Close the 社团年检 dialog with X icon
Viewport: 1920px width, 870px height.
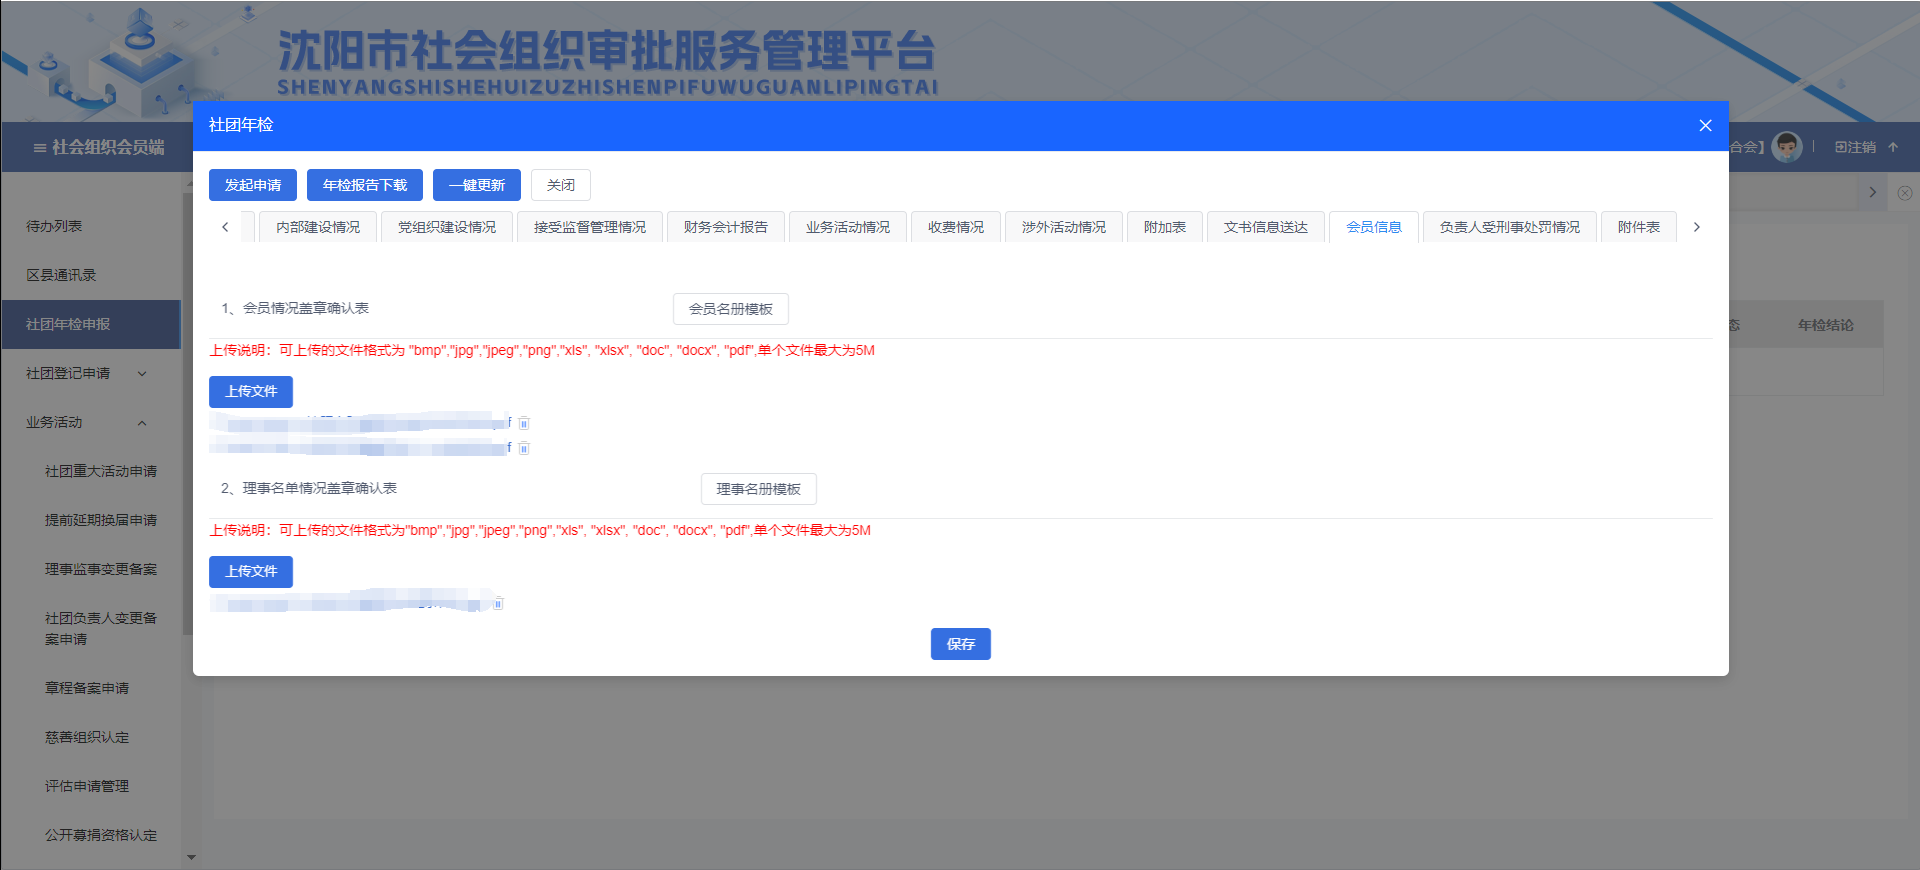pos(1705,125)
